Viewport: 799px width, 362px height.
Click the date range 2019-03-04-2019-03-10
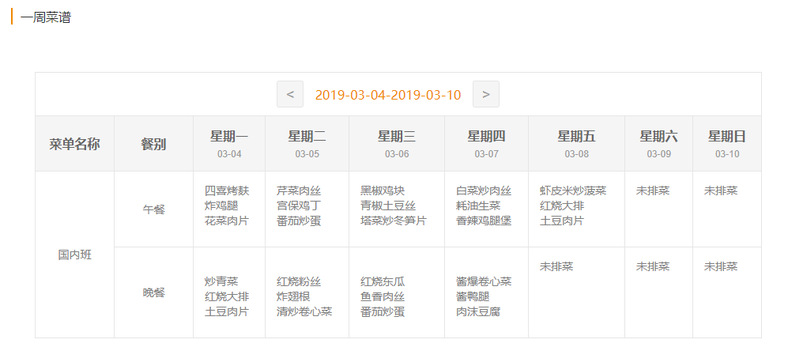coord(388,95)
